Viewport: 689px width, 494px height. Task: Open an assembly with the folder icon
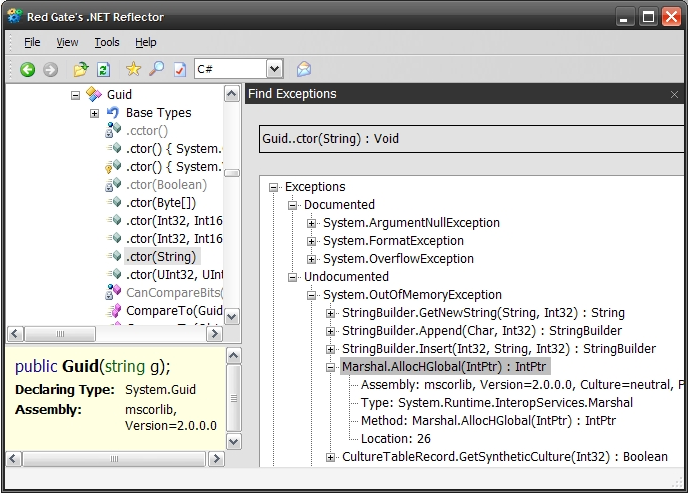[x=81, y=69]
